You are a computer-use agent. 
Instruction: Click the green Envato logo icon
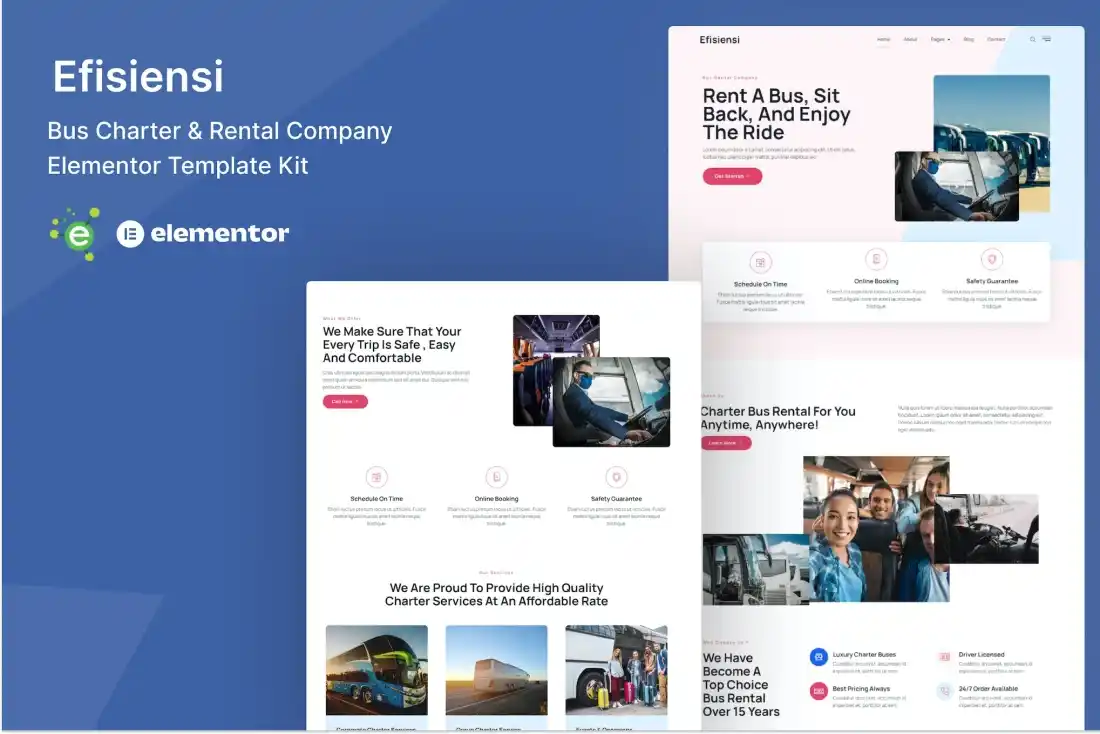76,234
